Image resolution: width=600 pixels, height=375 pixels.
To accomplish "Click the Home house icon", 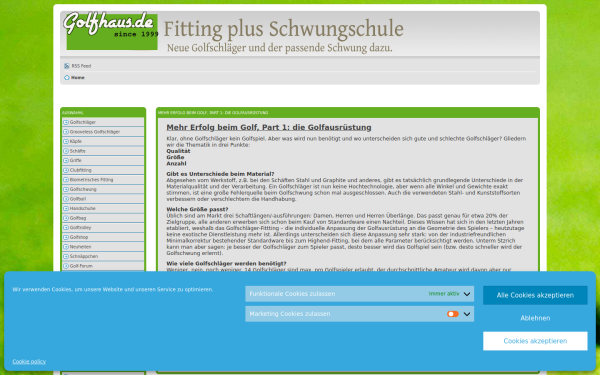I will tap(67, 78).
